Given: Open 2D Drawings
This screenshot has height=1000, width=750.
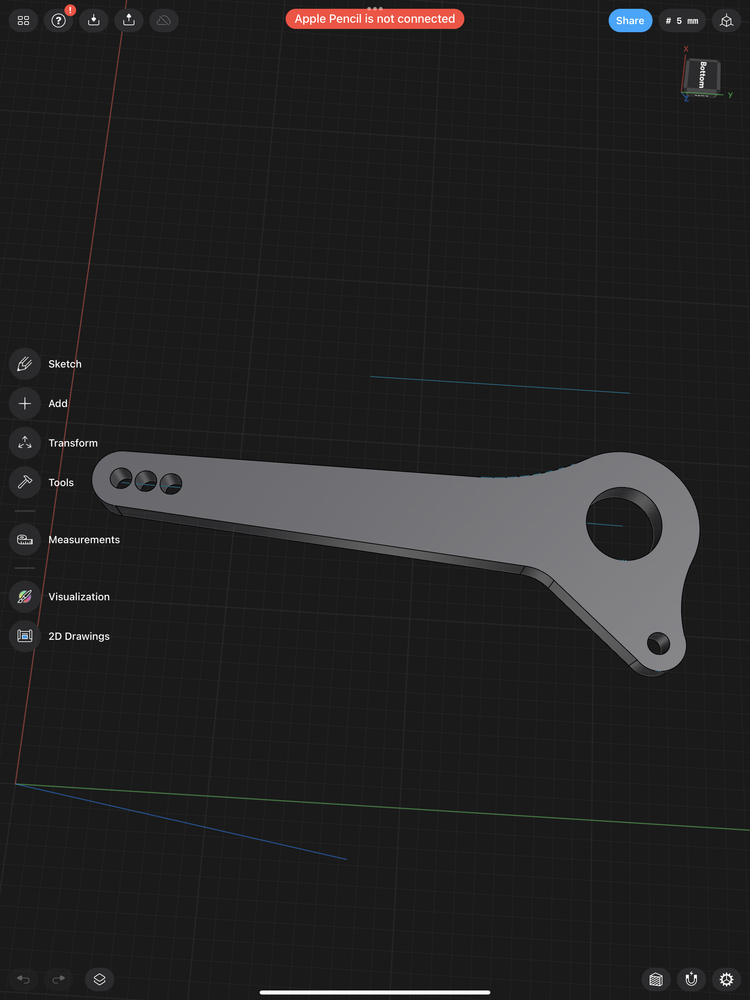Looking at the screenshot, I should pos(25,636).
